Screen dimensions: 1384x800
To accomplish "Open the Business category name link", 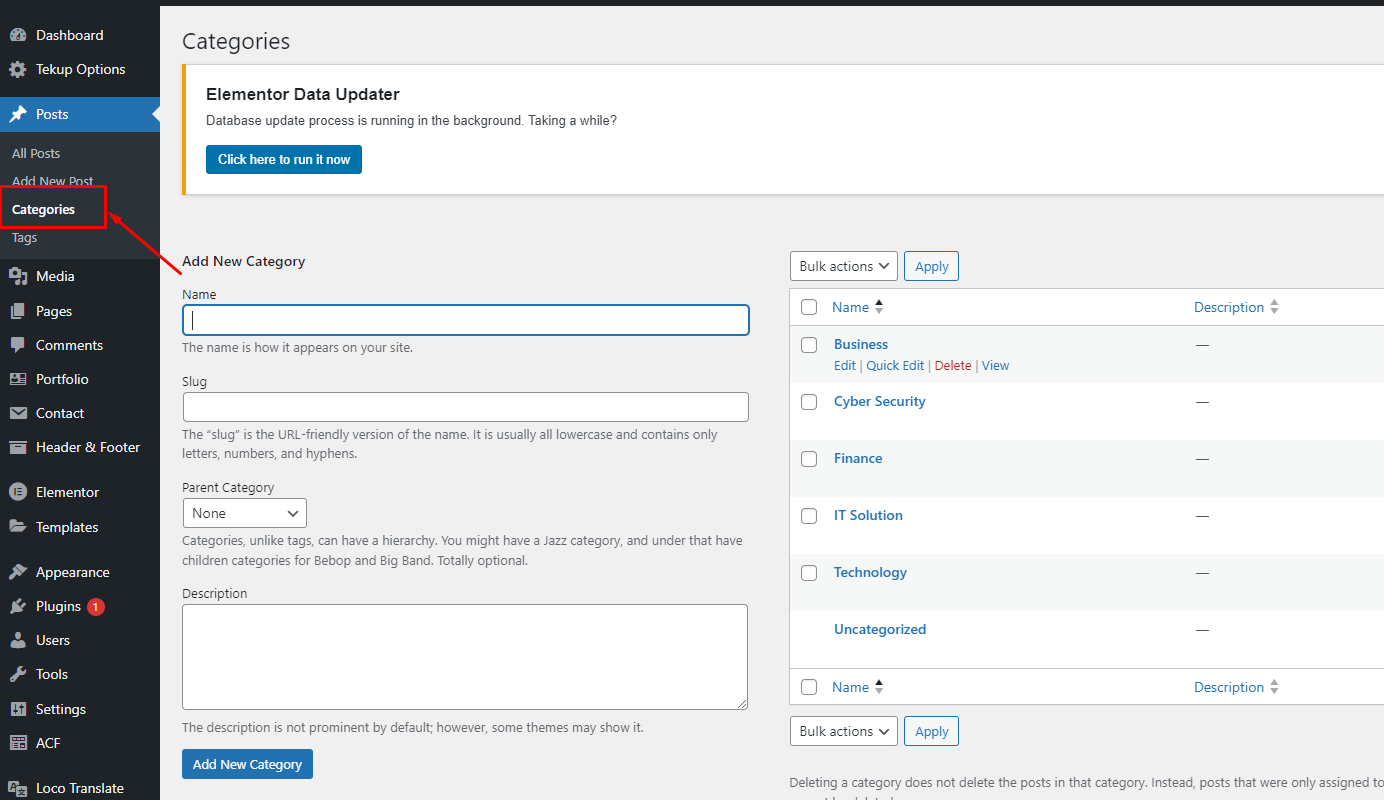I will click(x=861, y=344).
